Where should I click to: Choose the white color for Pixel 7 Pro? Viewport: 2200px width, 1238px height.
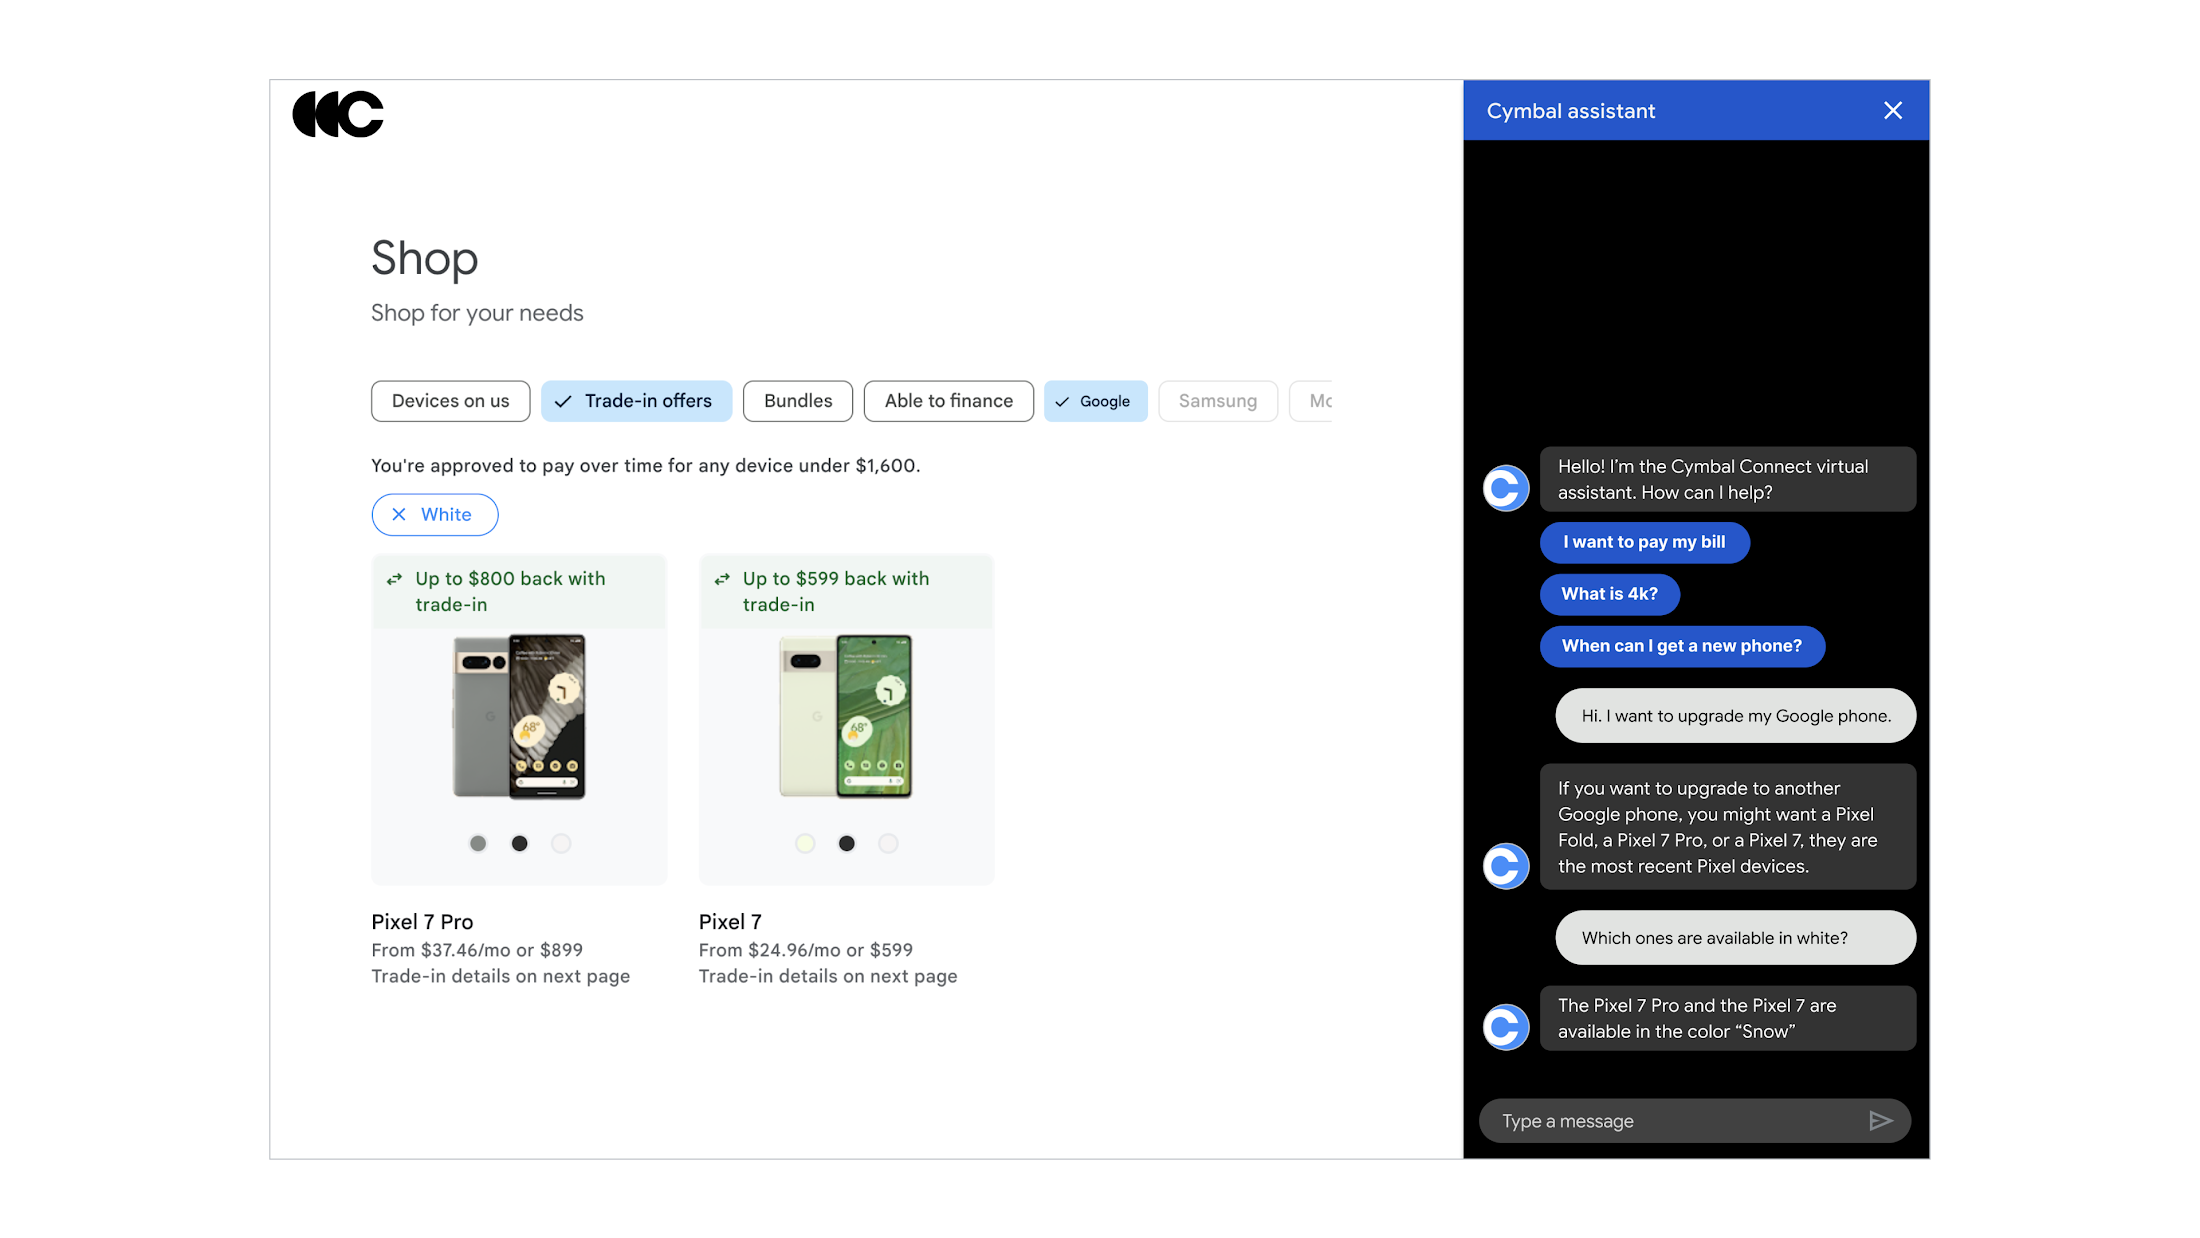(561, 844)
